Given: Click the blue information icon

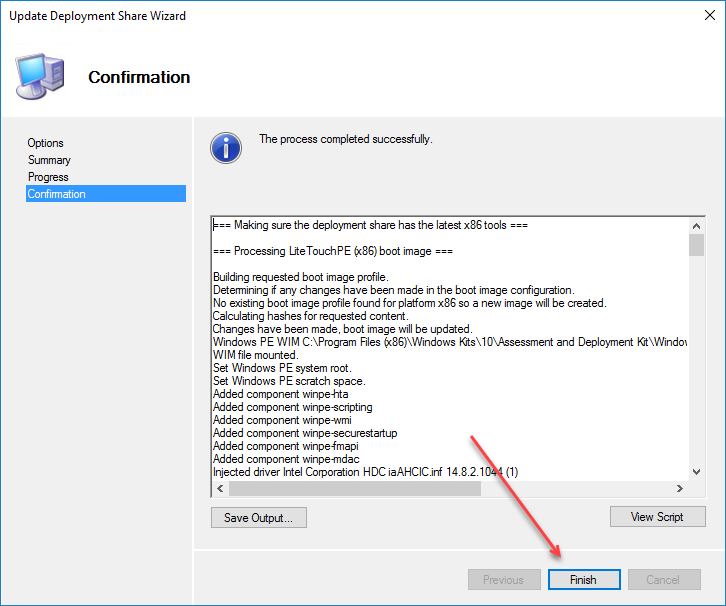Looking at the screenshot, I should pyautogui.click(x=226, y=147).
